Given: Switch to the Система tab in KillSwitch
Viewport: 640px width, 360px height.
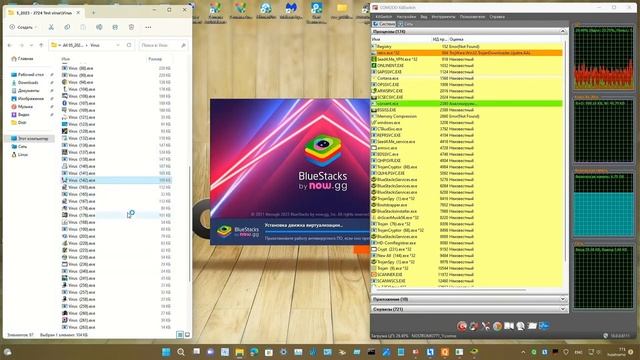Looking at the screenshot, I should click(384, 24).
